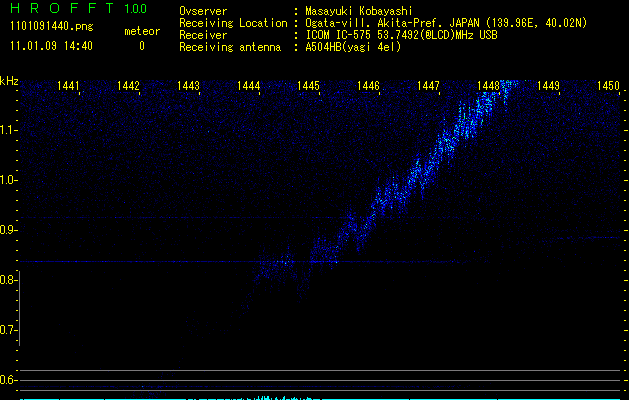This screenshot has height=400, width=629.
Task: Click the kHz axis unit label
Action: tap(9, 81)
